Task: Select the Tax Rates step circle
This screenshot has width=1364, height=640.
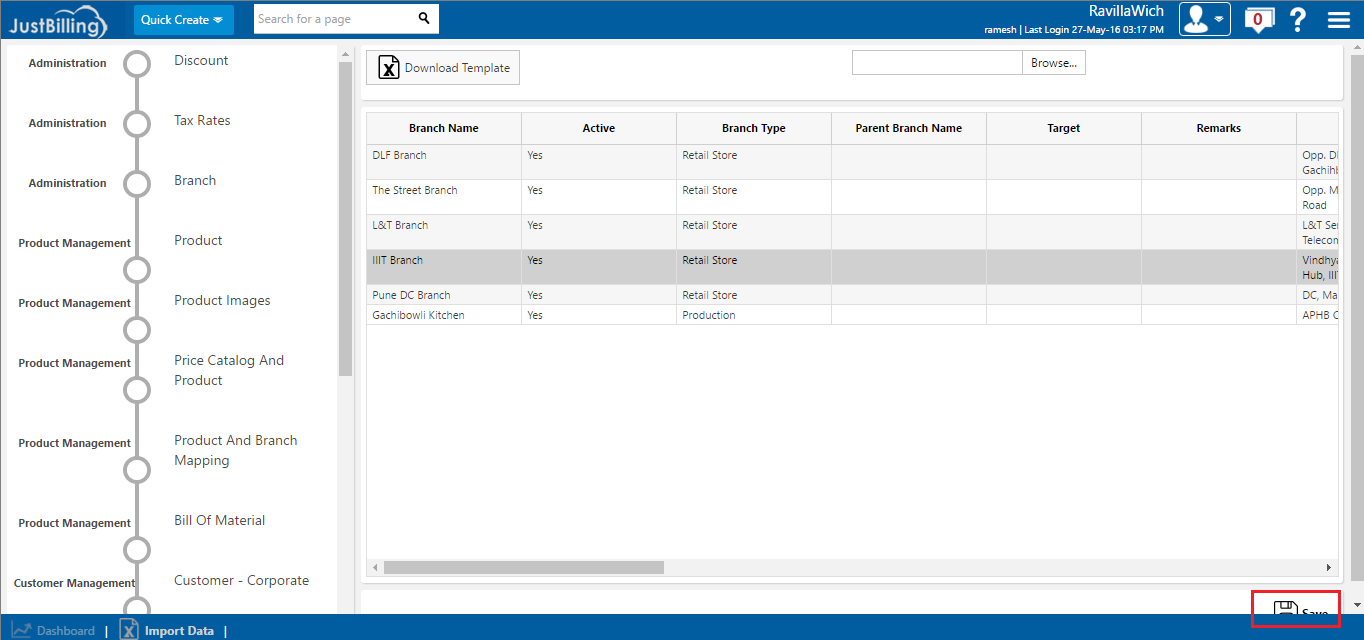Action: (137, 124)
